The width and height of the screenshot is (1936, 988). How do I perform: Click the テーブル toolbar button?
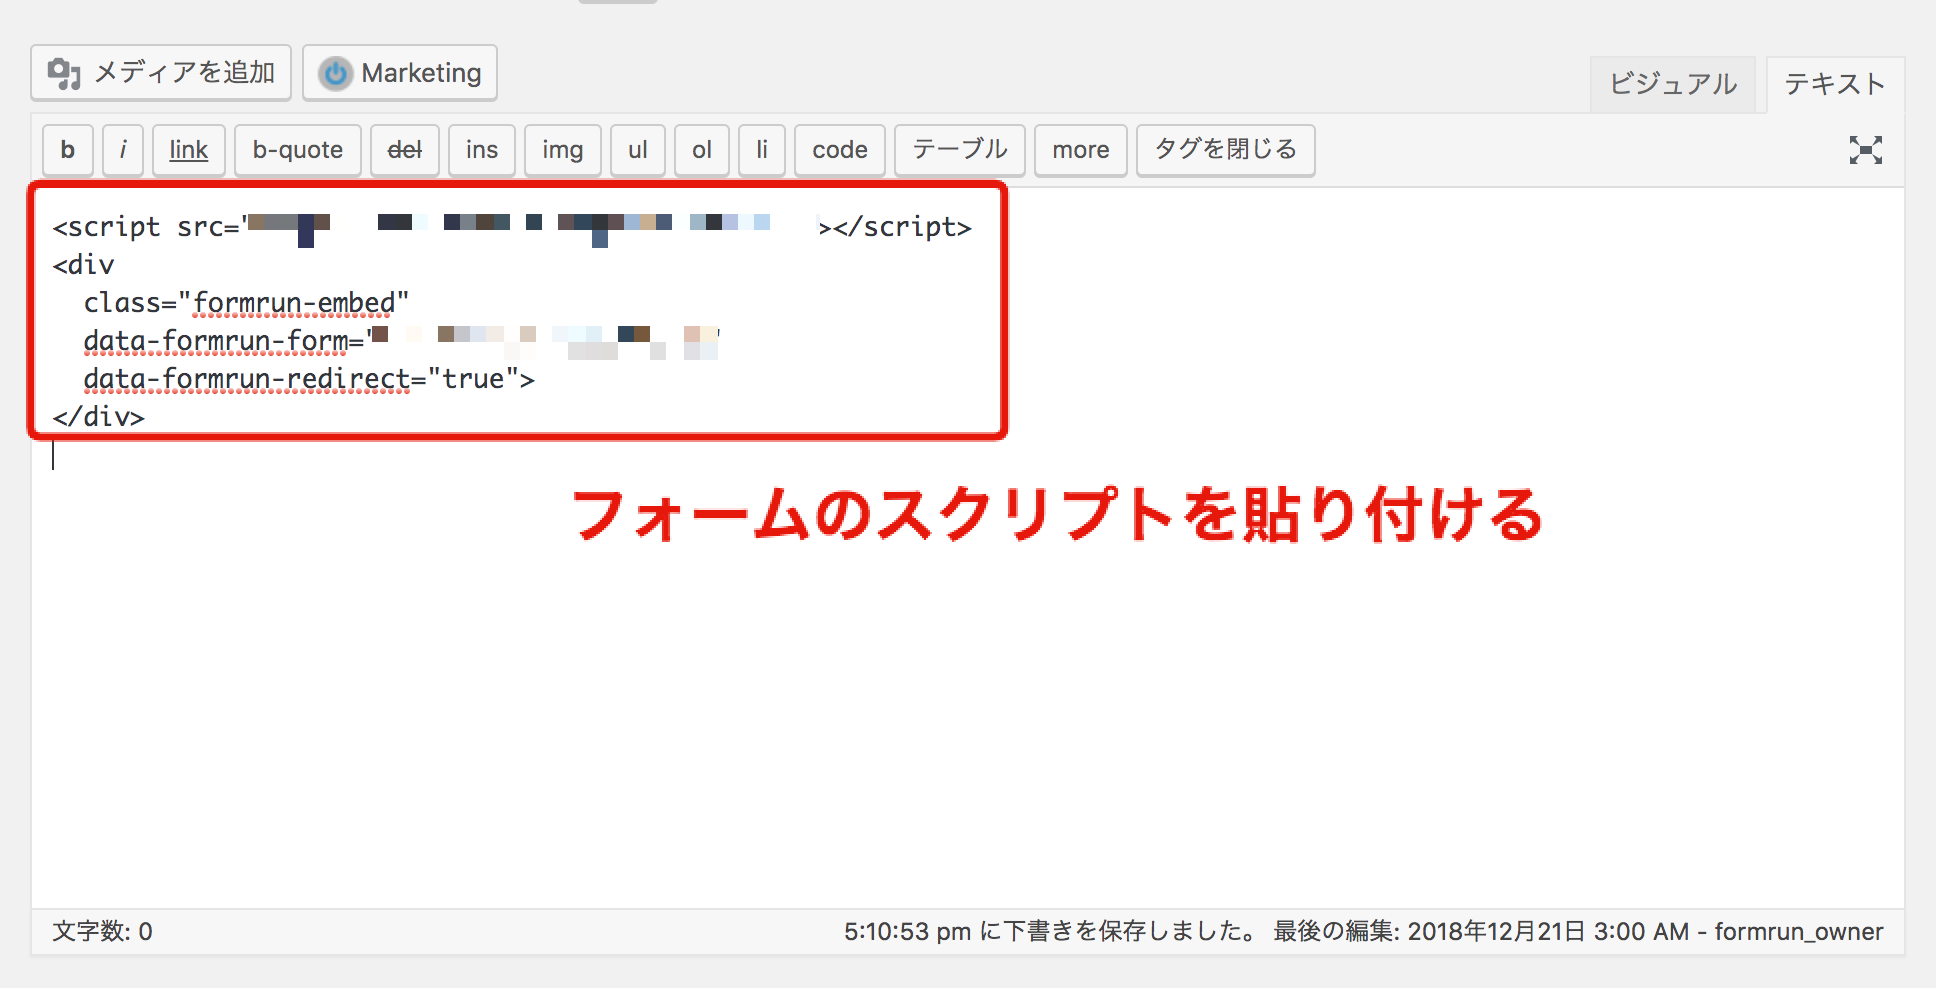[960, 150]
